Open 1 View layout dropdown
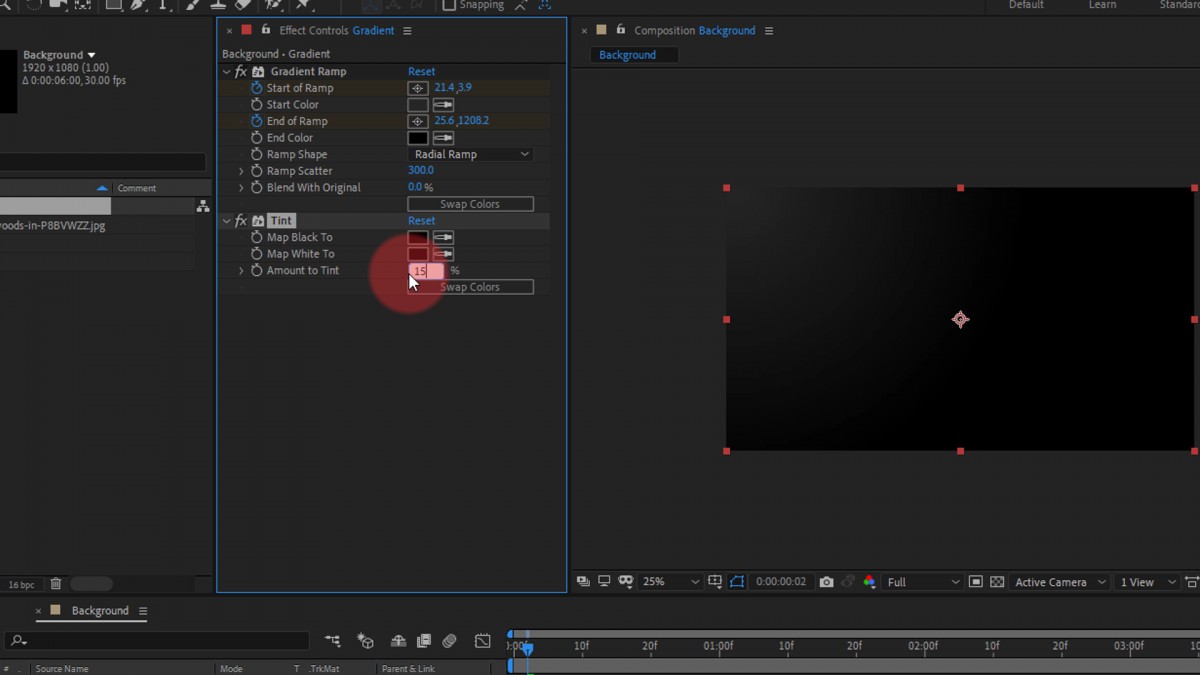Image resolution: width=1200 pixels, height=675 pixels. point(1148,582)
